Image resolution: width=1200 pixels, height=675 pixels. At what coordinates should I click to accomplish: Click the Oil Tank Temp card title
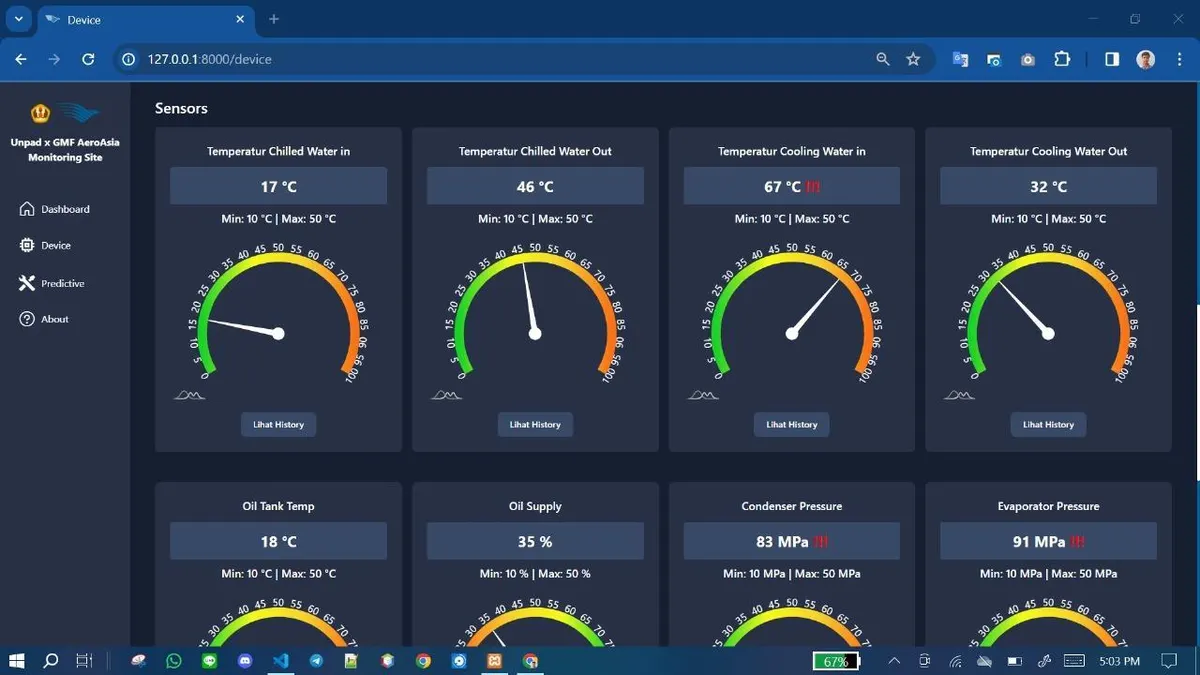tap(278, 506)
